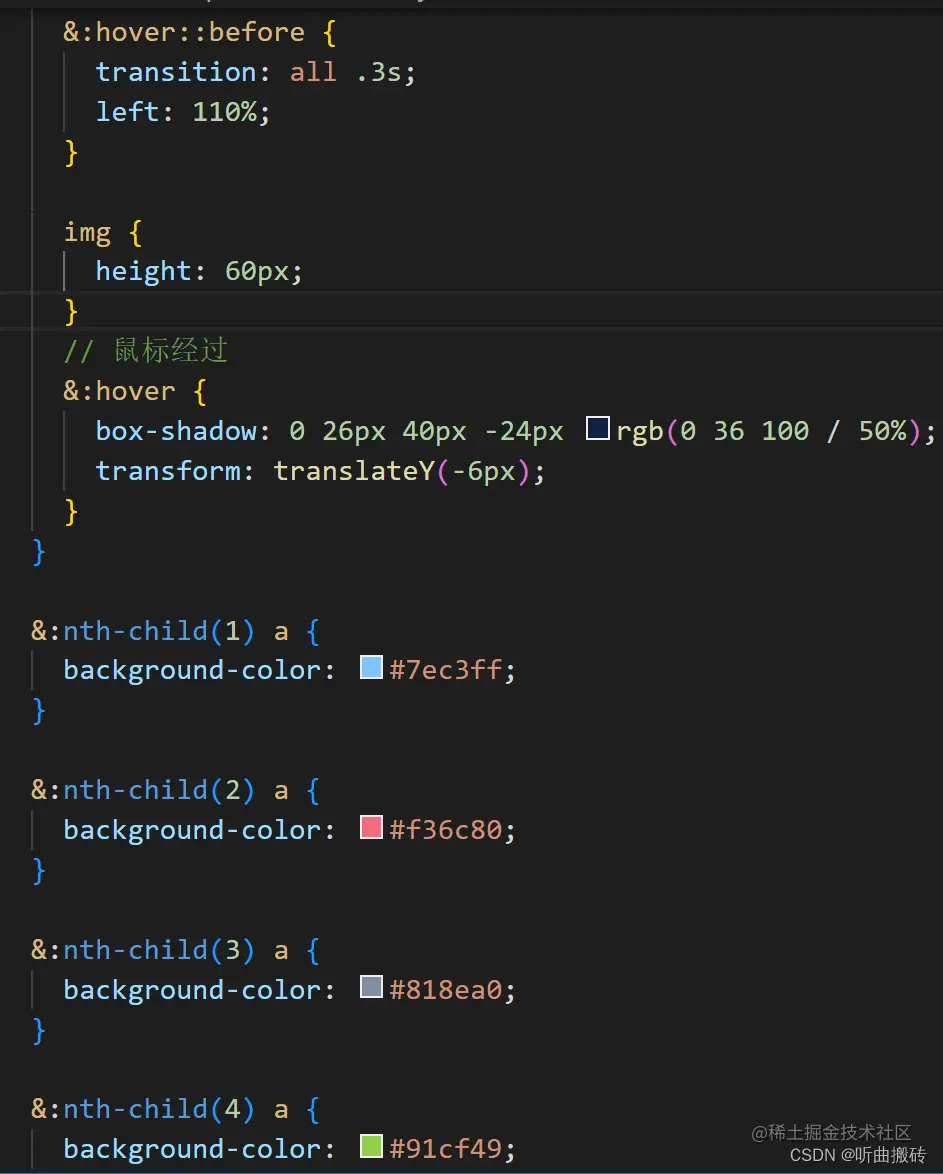This screenshot has width=943, height=1174.
Task: Click the '&:nth-child(1) a' selector
Action: pos(160,631)
